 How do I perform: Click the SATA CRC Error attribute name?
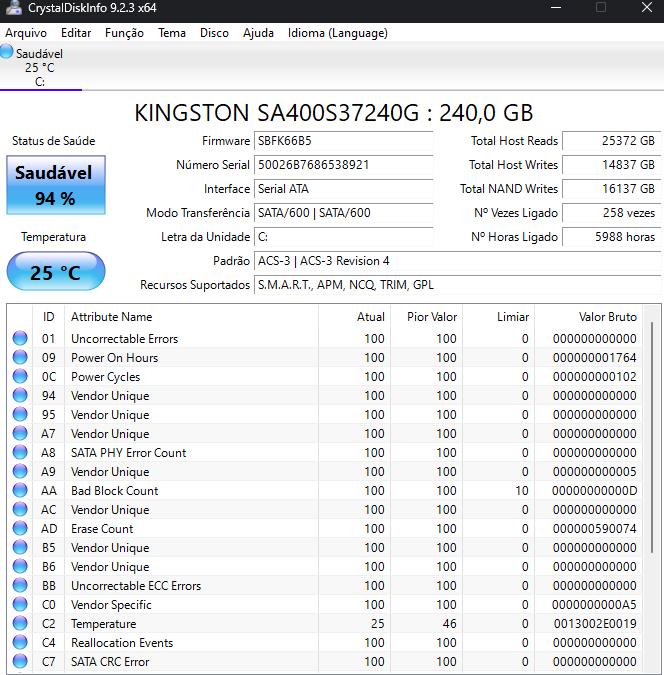pyautogui.click(x=110, y=662)
